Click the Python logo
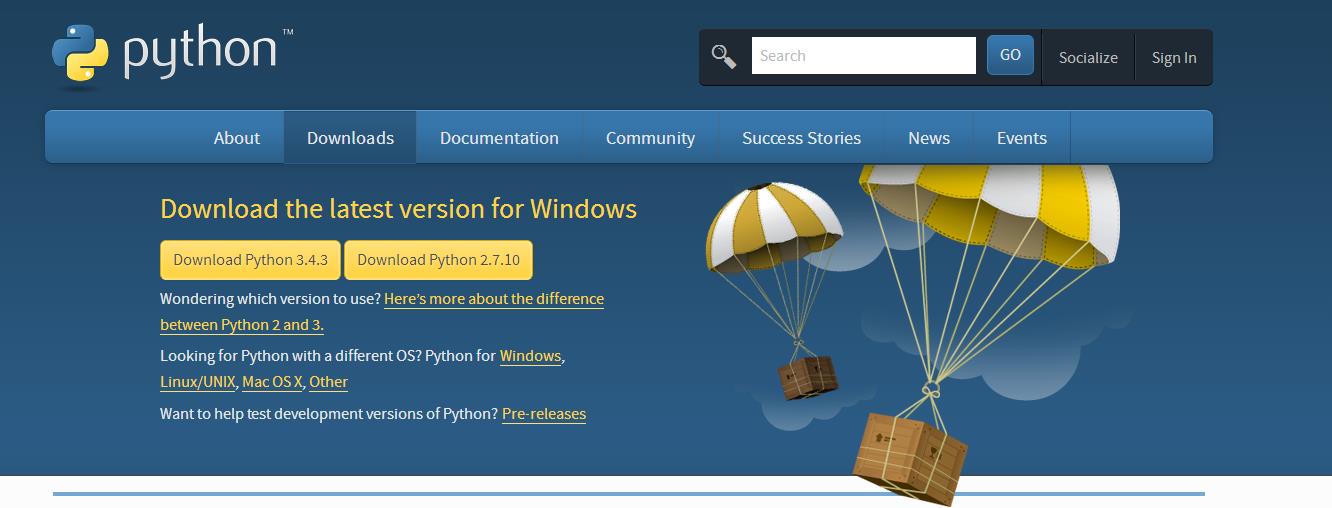 (172, 56)
